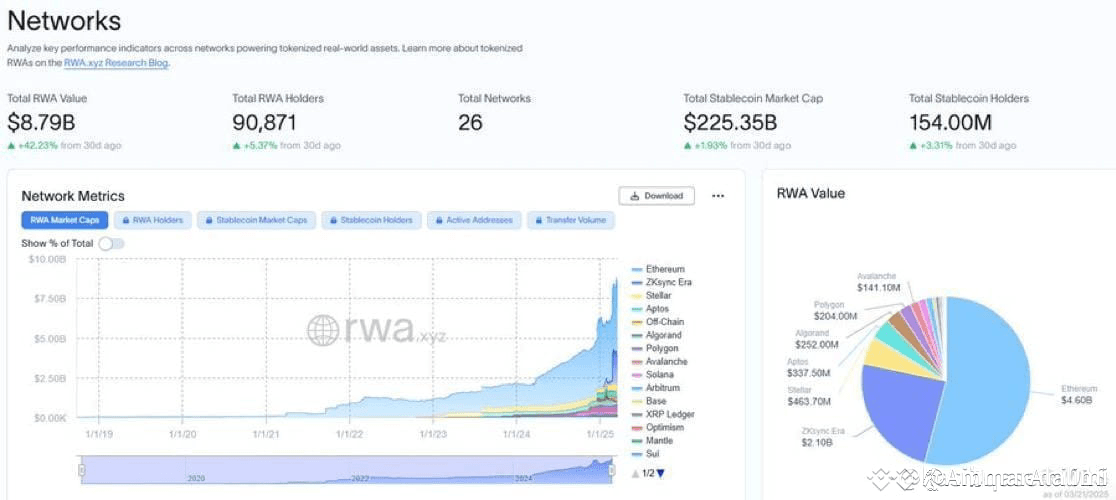Open the three-dot more options menu

(x=718, y=196)
